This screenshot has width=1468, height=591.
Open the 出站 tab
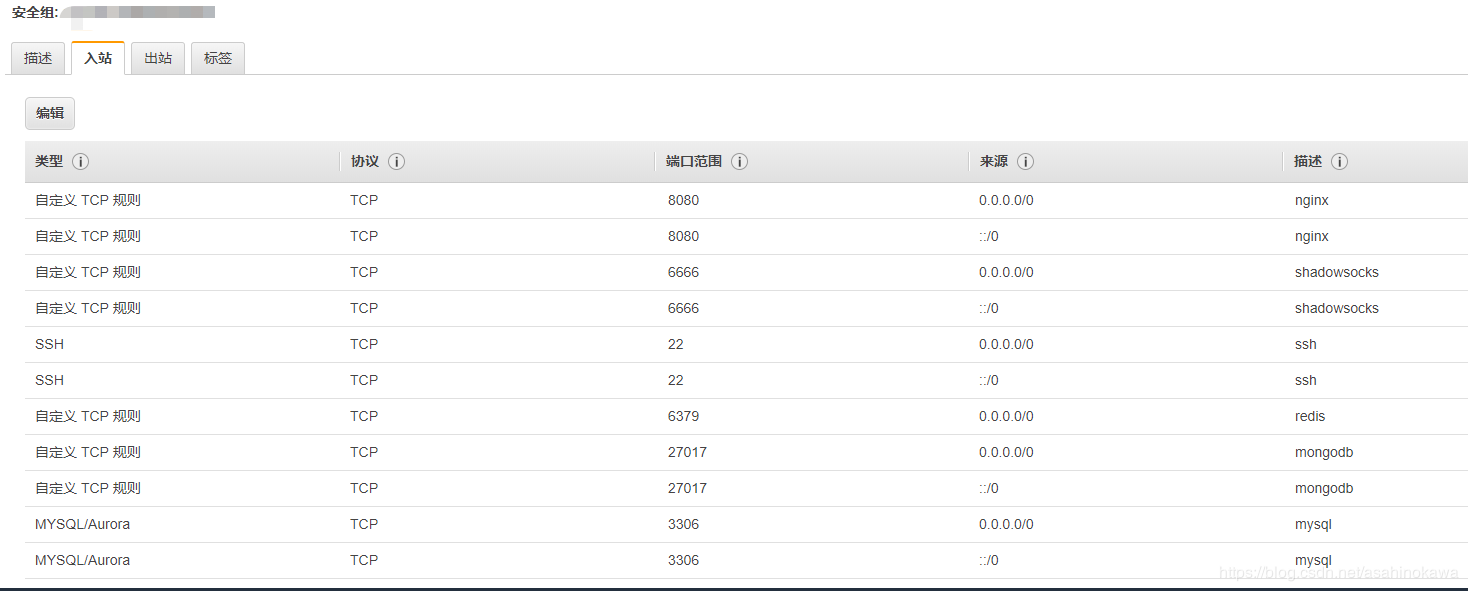coord(158,58)
